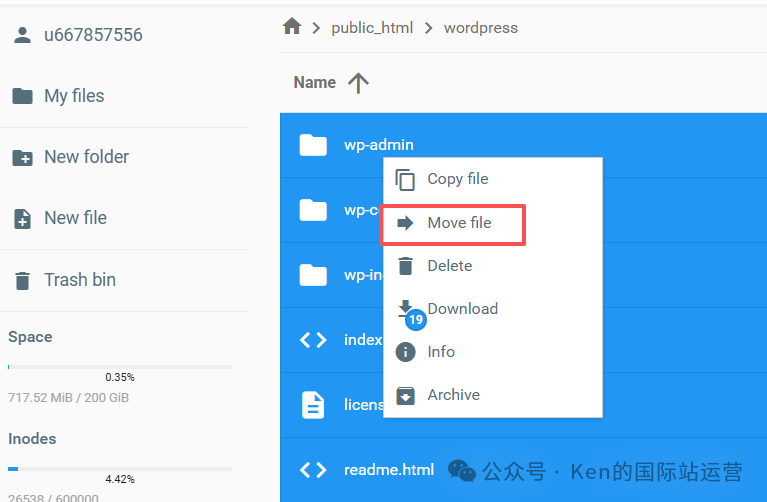Open My files in the sidebar
Screen dimensions: 767x502
pos(74,96)
